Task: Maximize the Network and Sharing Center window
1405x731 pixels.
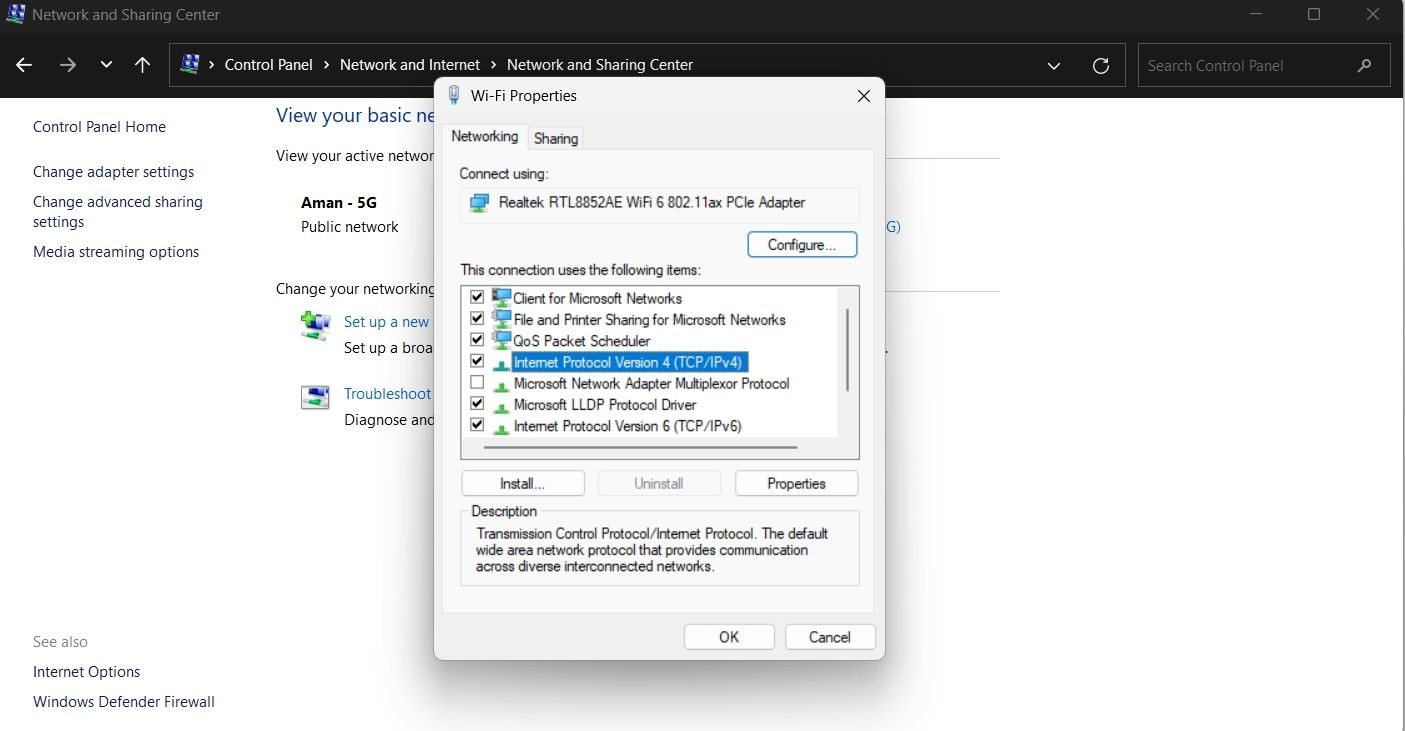Action: (x=1314, y=14)
